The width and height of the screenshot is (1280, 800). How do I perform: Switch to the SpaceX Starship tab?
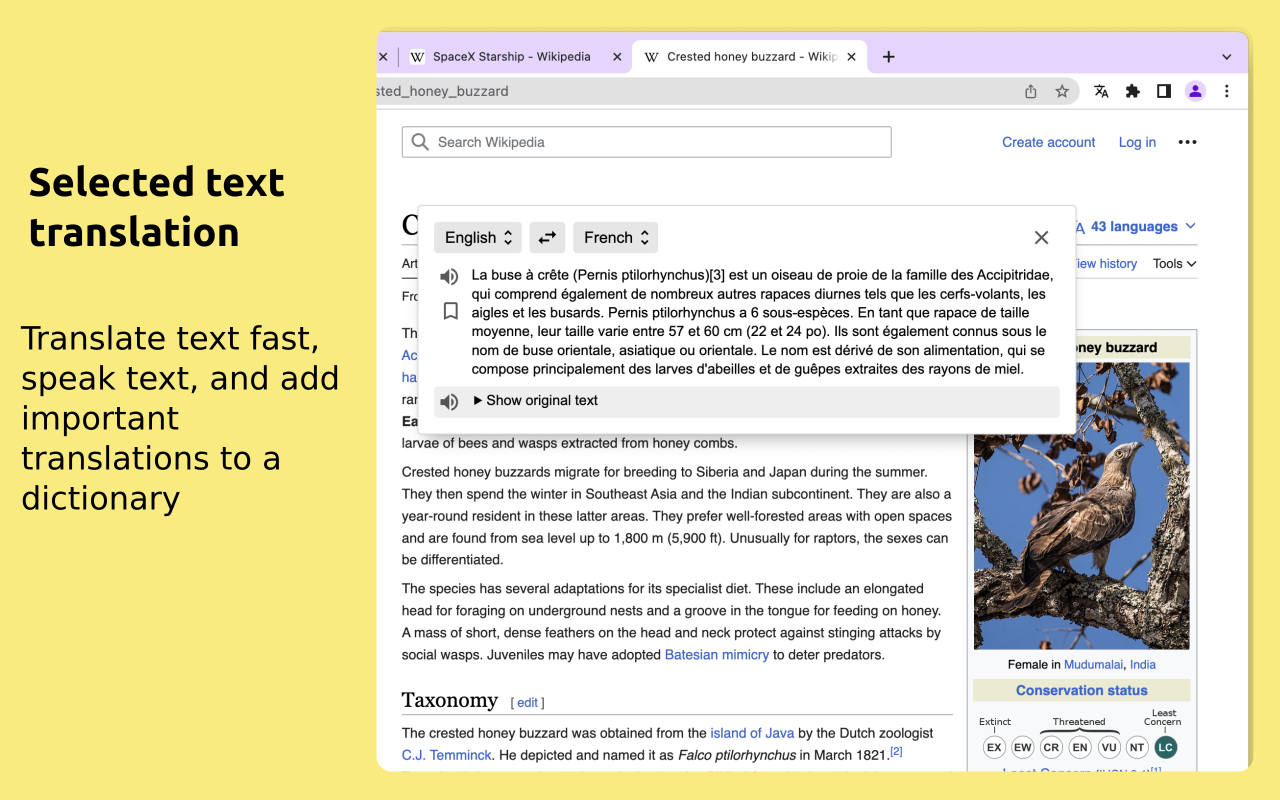(512, 57)
